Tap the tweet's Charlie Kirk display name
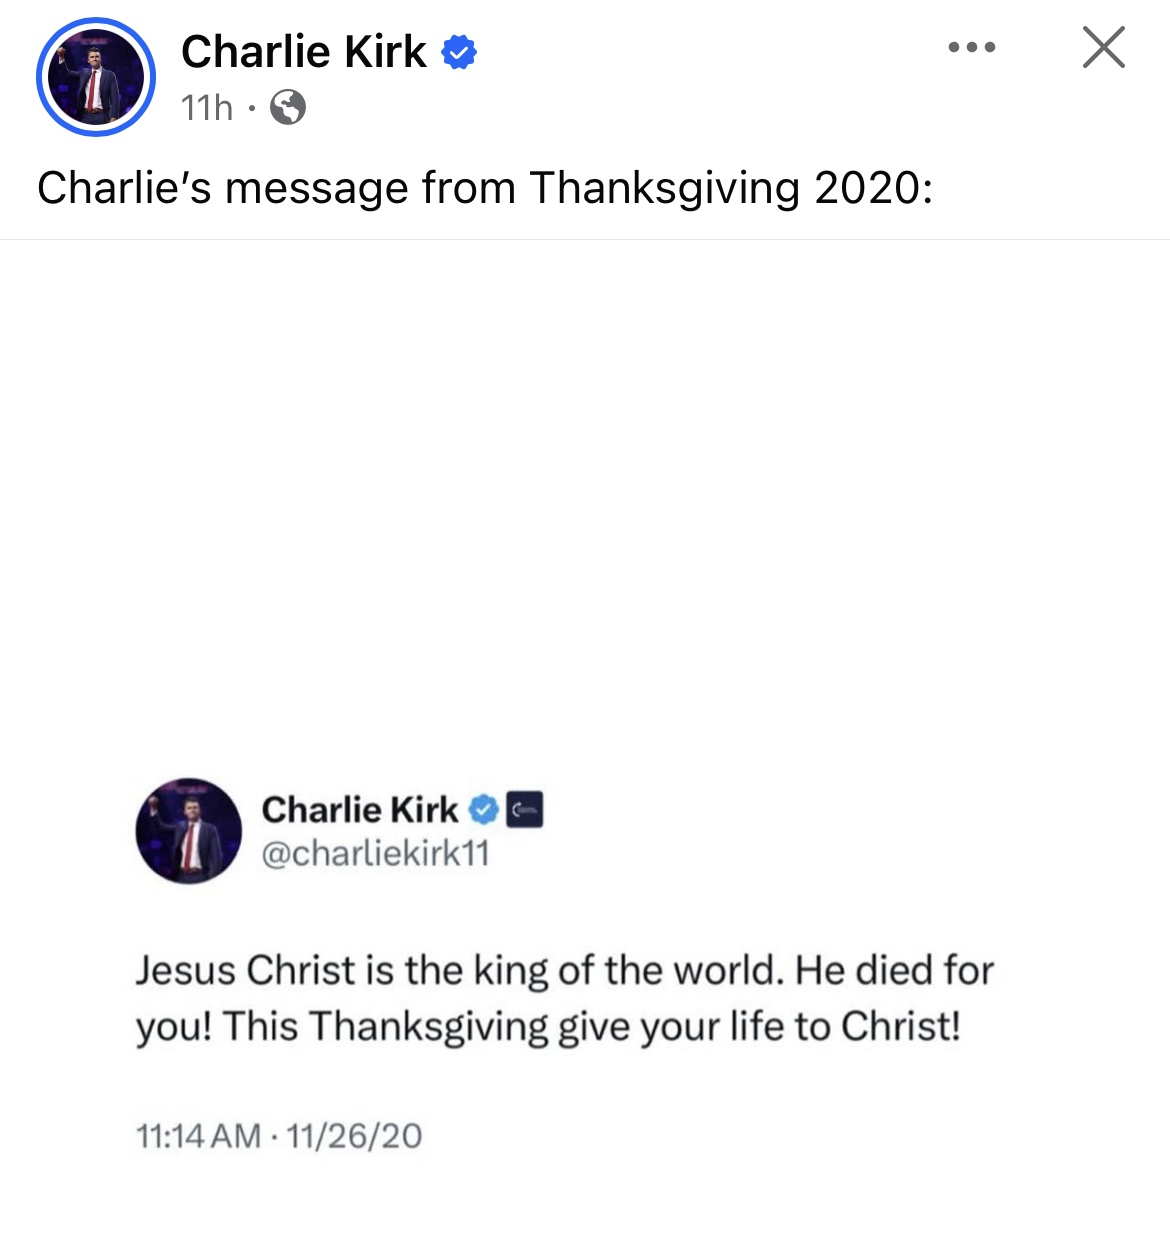 tap(359, 809)
